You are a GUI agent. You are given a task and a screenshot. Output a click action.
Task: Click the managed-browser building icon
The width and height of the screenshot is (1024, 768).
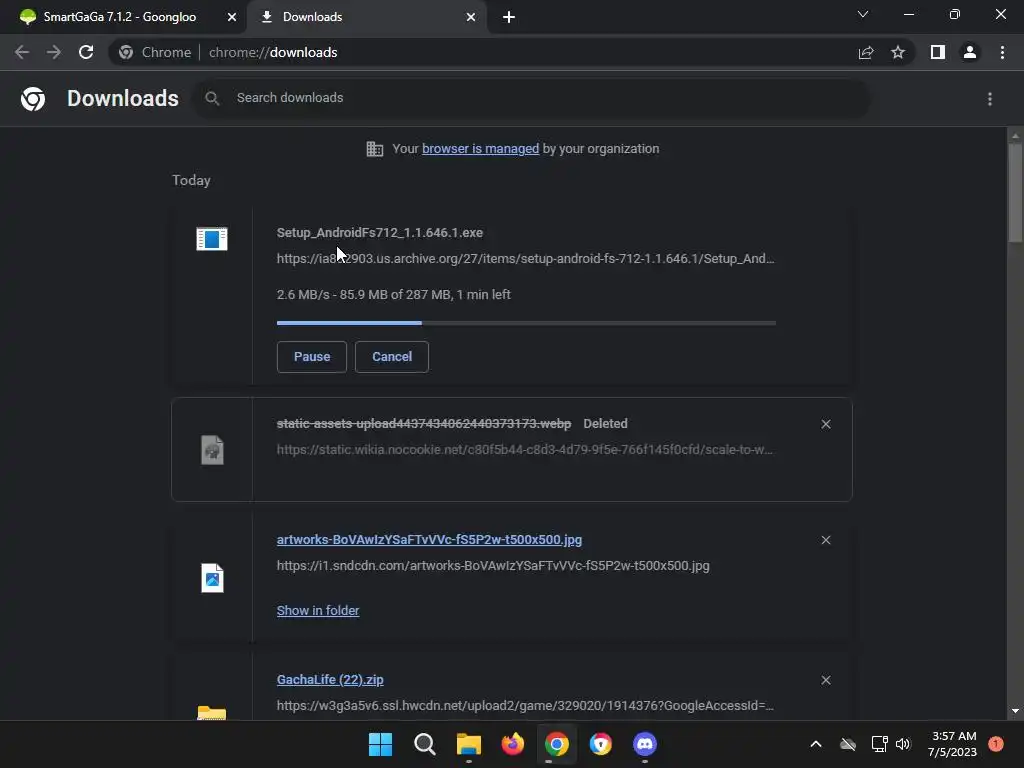[375, 149]
